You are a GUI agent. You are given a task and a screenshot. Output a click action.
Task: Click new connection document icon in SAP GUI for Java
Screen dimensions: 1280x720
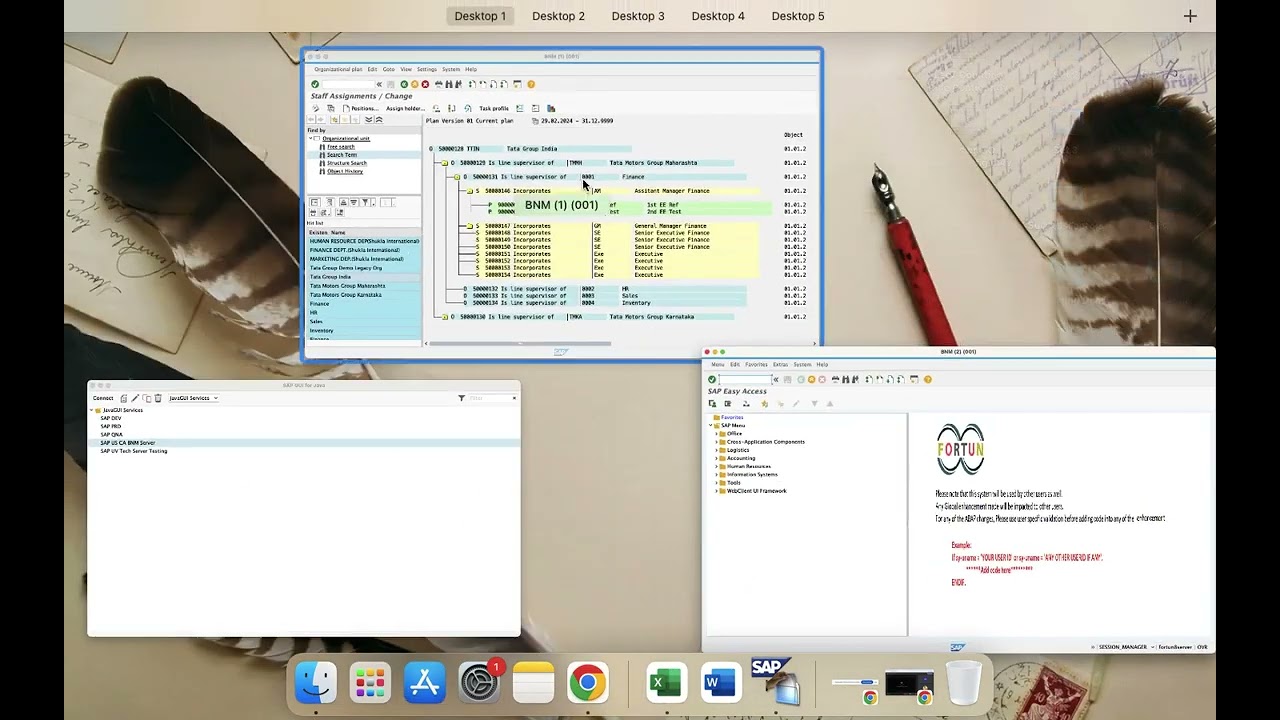coord(124,398)
